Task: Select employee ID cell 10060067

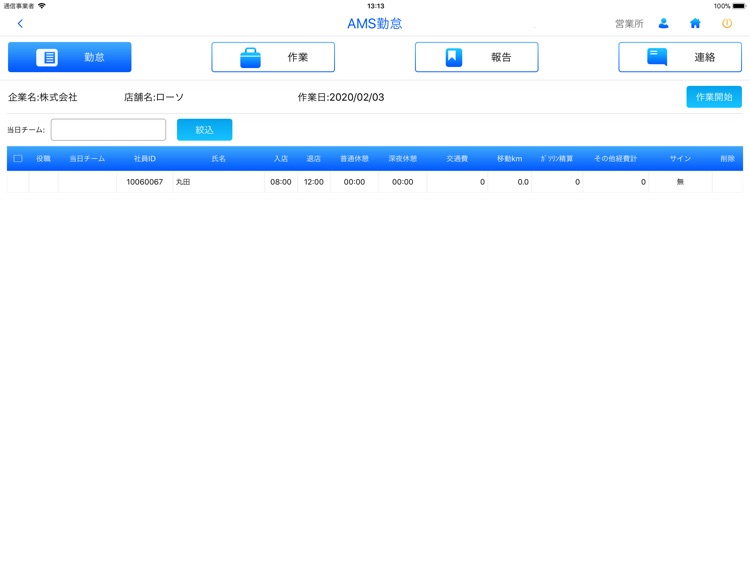Action: (x=145, y=182)
